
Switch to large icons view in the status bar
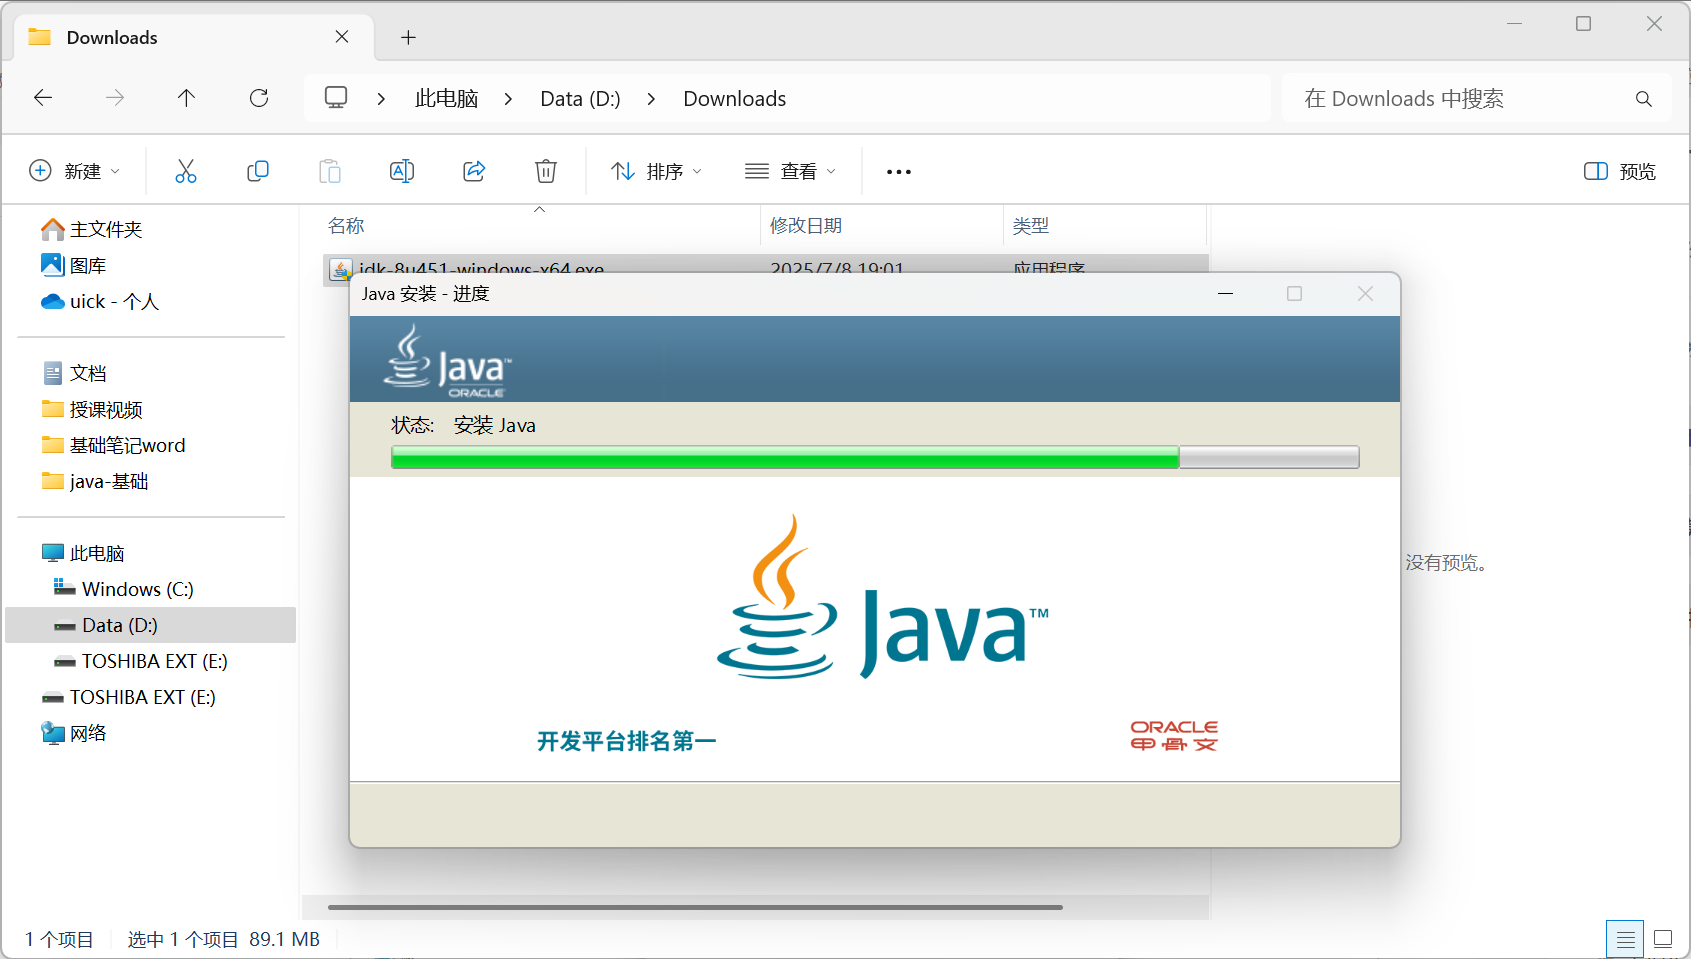[1662, 938]
